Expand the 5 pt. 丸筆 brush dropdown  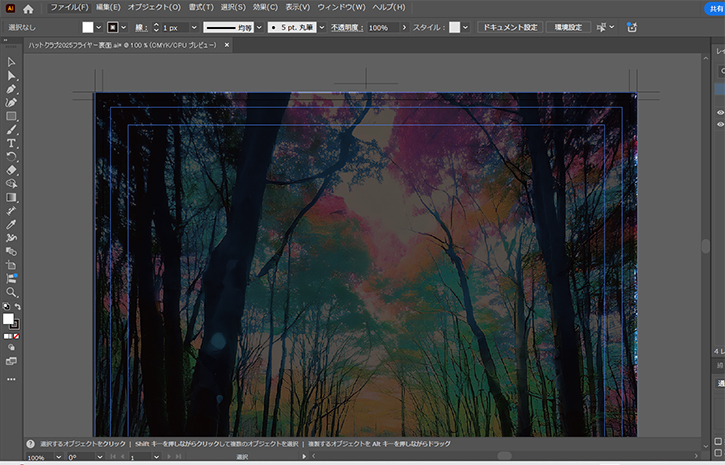tap(322, 27)
